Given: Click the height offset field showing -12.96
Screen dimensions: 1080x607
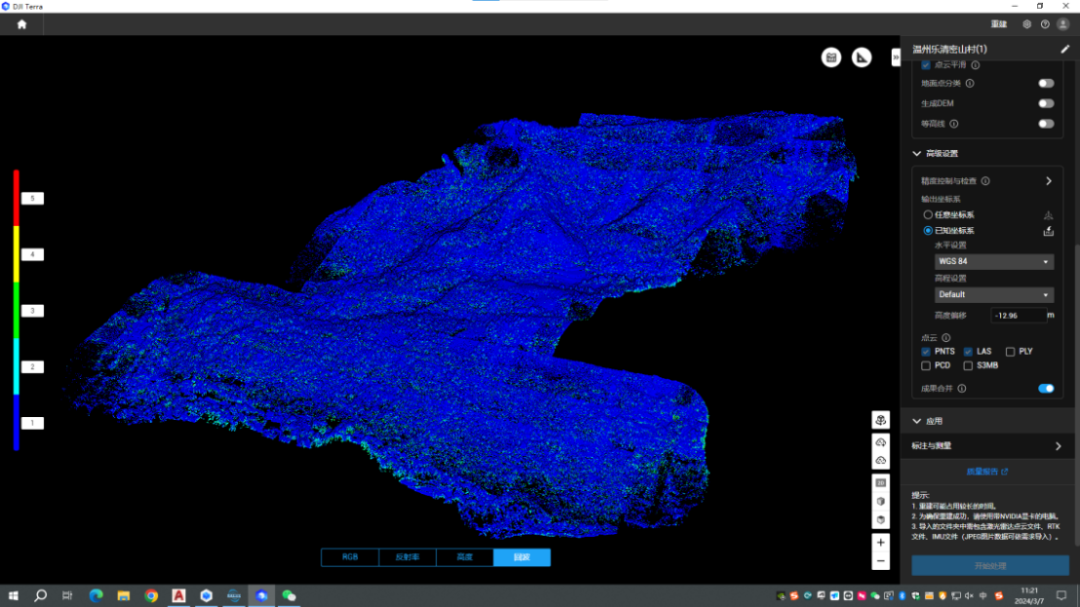Looking at the screenshot, I should click(1018, 316).
